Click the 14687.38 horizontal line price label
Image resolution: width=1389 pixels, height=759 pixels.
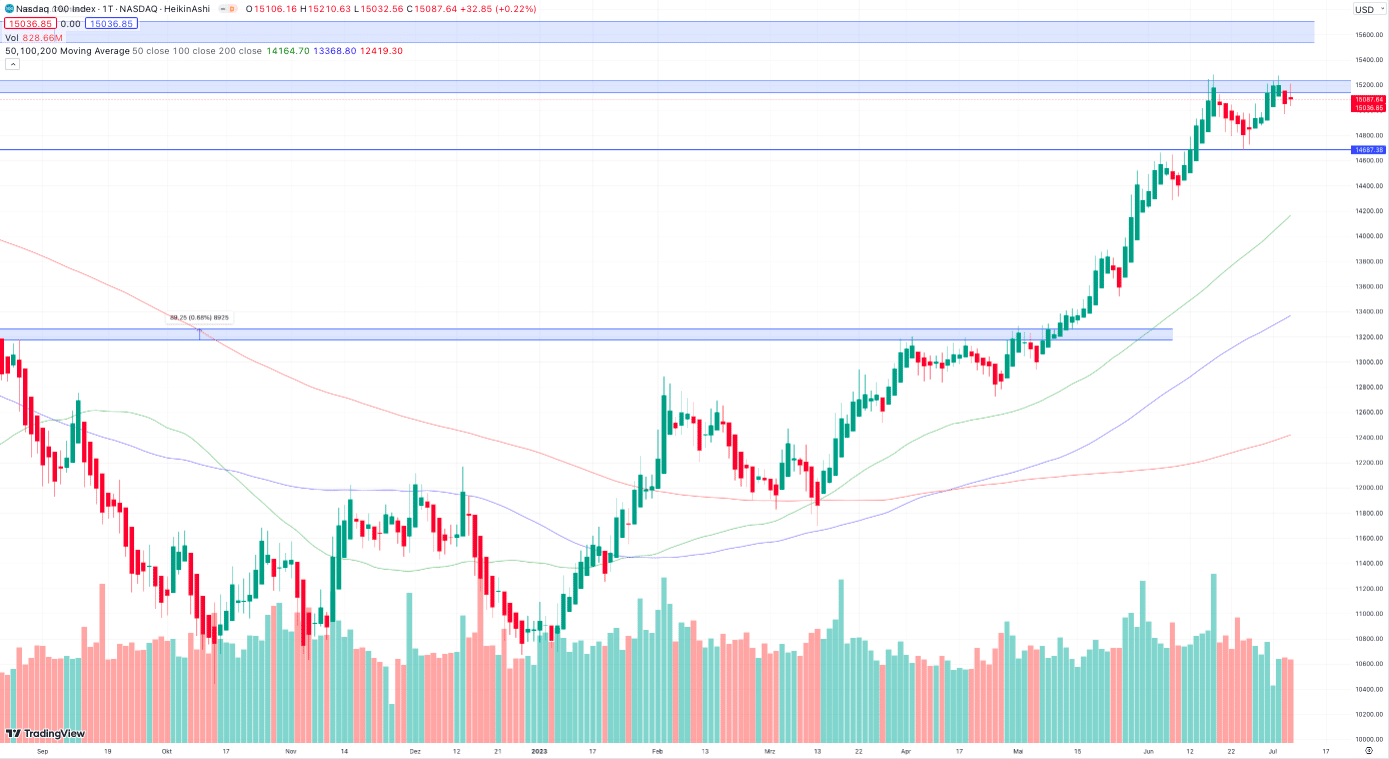tap(1368, 150)
